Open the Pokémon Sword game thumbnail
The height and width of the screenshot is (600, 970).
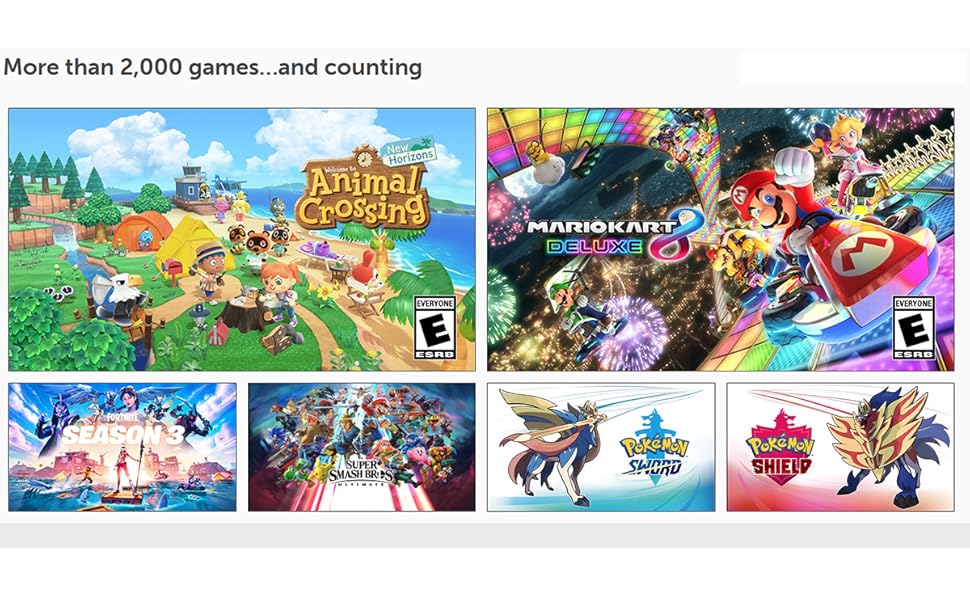[601, 447]
